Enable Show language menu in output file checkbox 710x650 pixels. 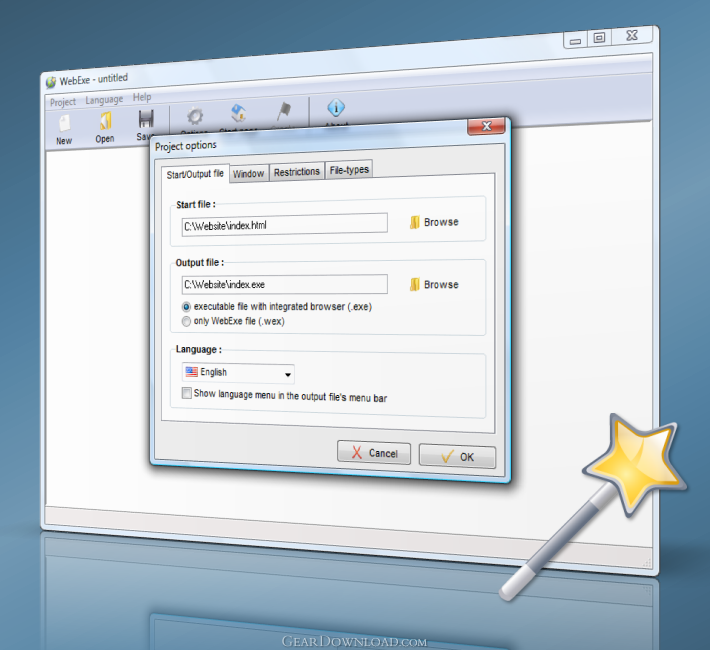pyautogui.click(x=187, y=393)
